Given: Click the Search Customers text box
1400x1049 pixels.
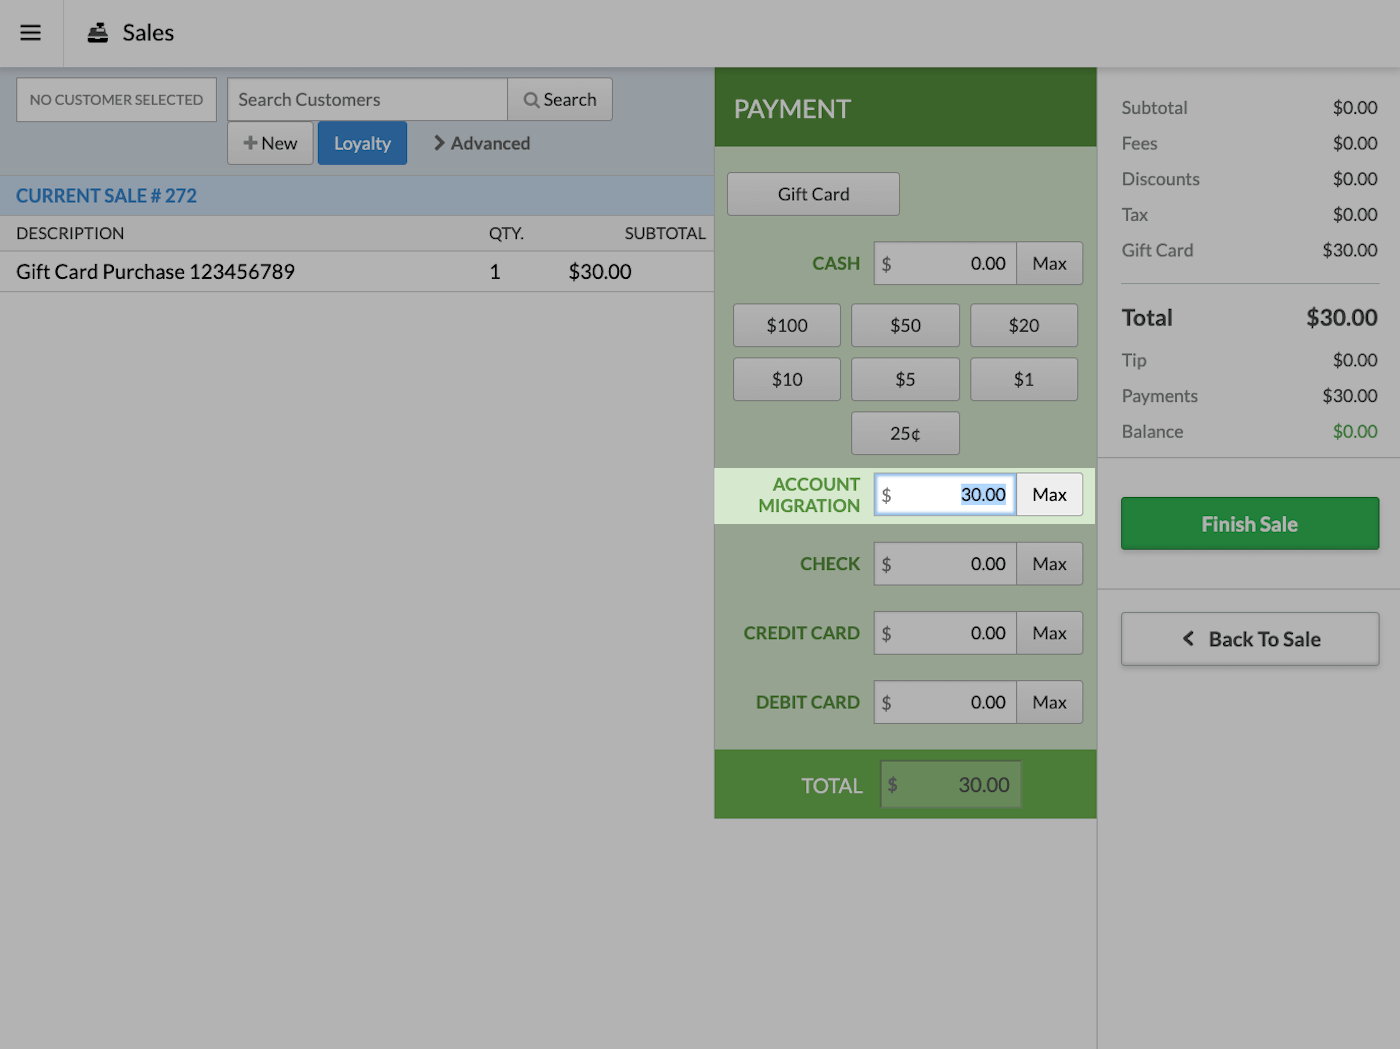Looking at the screenshot, I should (366, 99).
